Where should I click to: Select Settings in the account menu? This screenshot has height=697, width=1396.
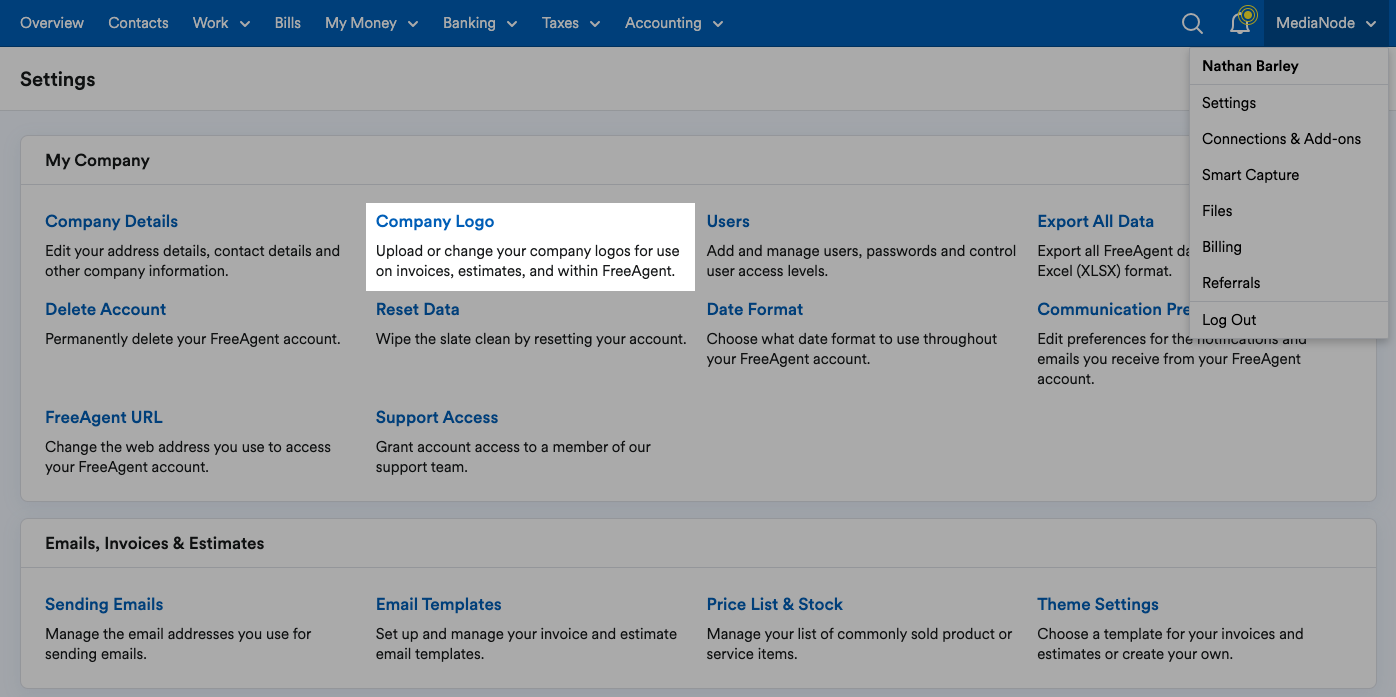pos(1229,103)
